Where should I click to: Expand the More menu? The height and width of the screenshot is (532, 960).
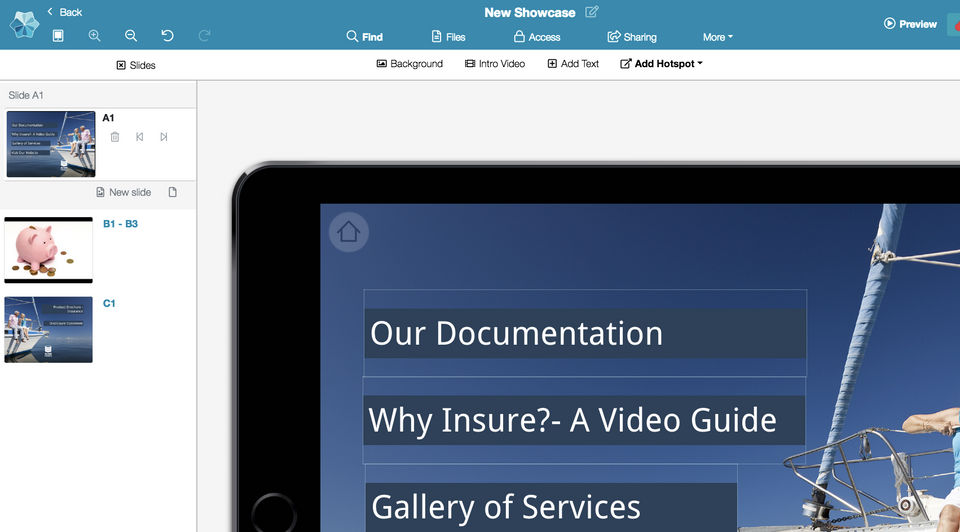(x=718, y=37)
